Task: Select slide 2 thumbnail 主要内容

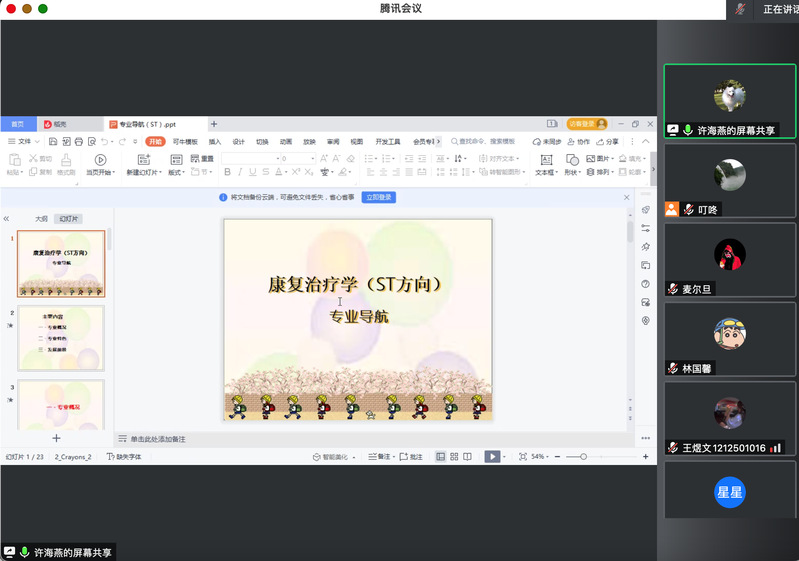Action: tap(61, 337)
